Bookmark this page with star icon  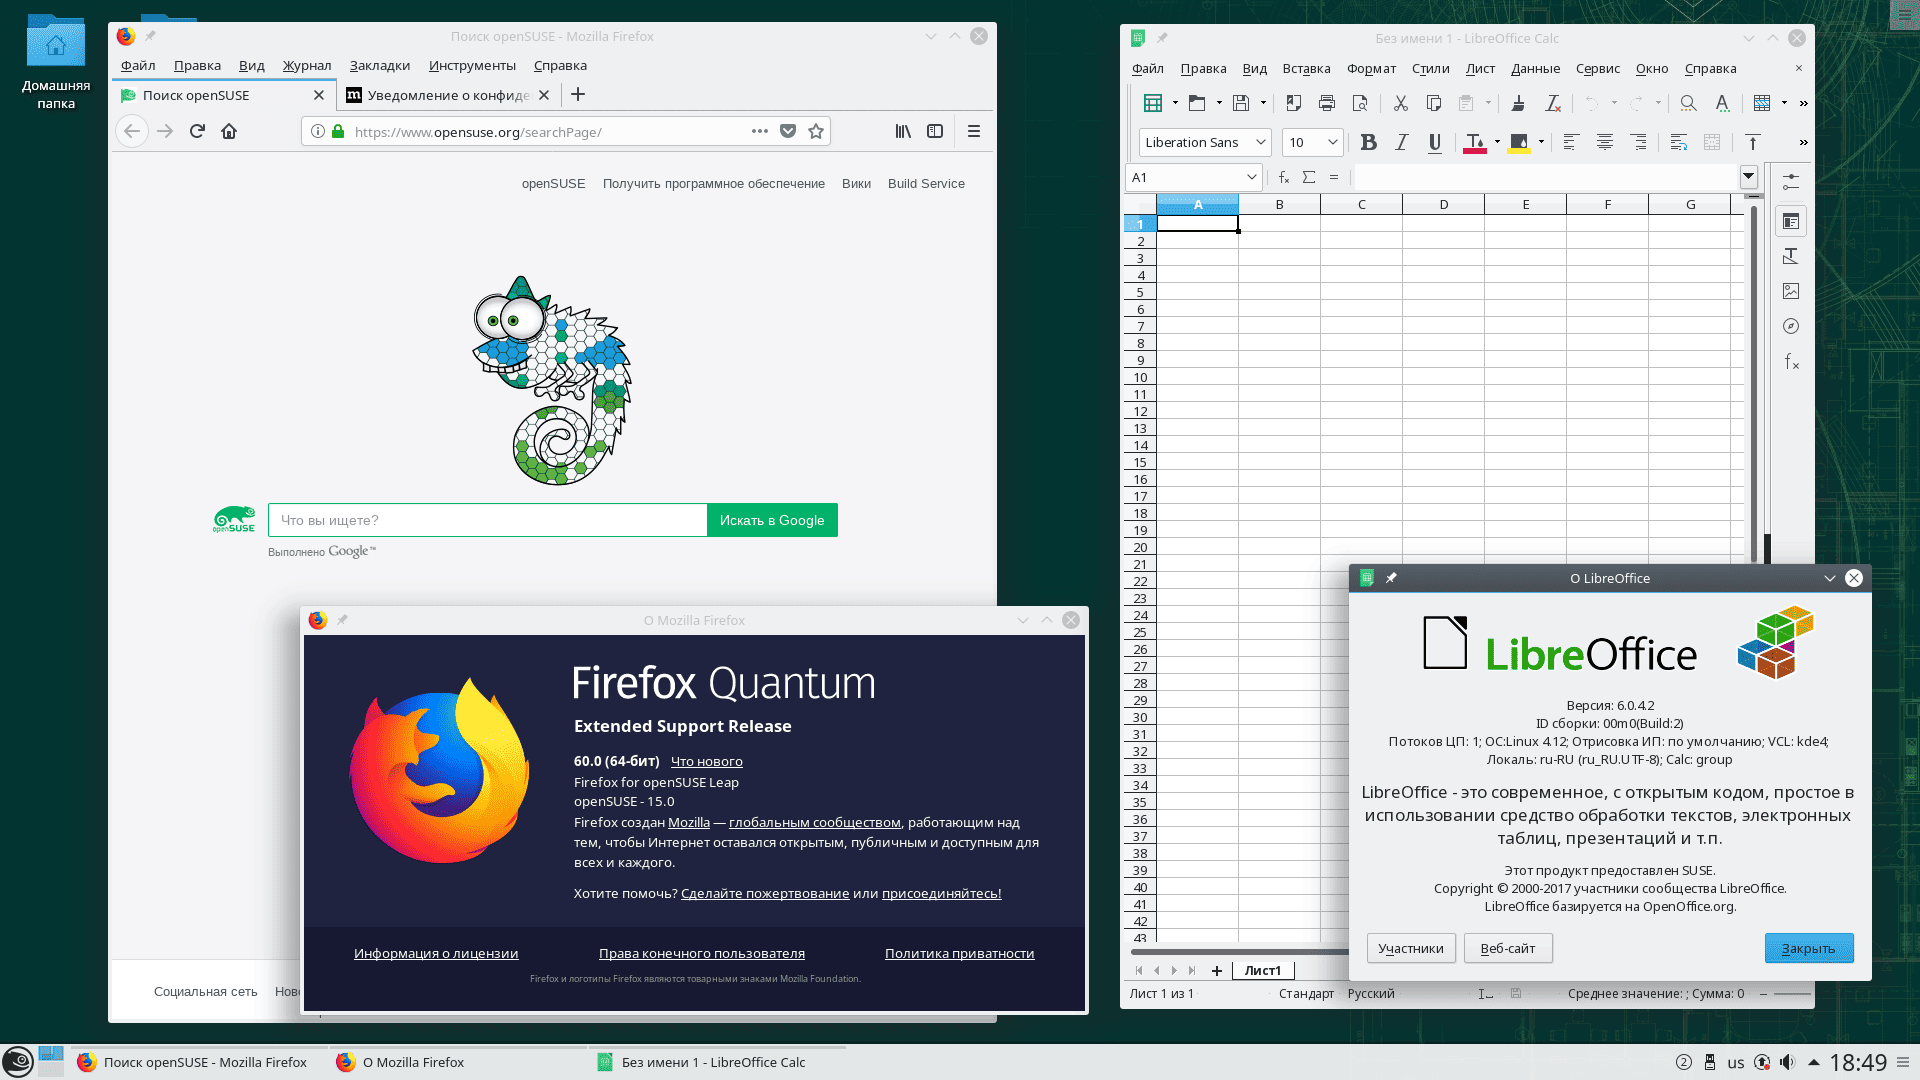816,131
